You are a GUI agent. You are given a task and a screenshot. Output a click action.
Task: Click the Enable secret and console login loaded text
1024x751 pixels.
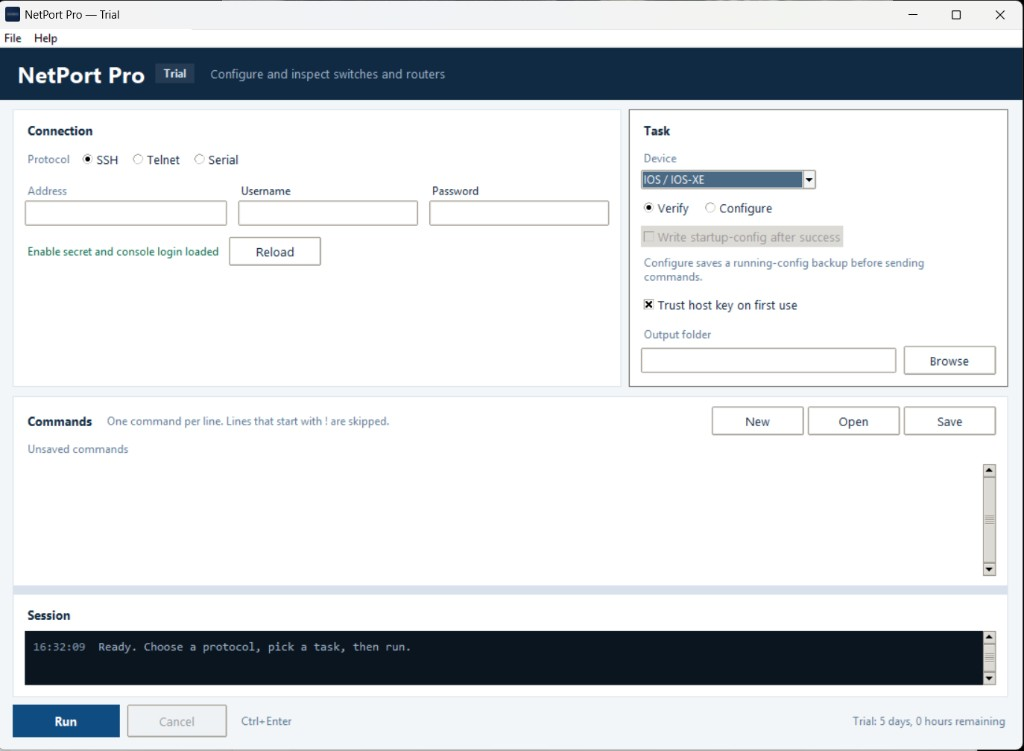[123, 251]
